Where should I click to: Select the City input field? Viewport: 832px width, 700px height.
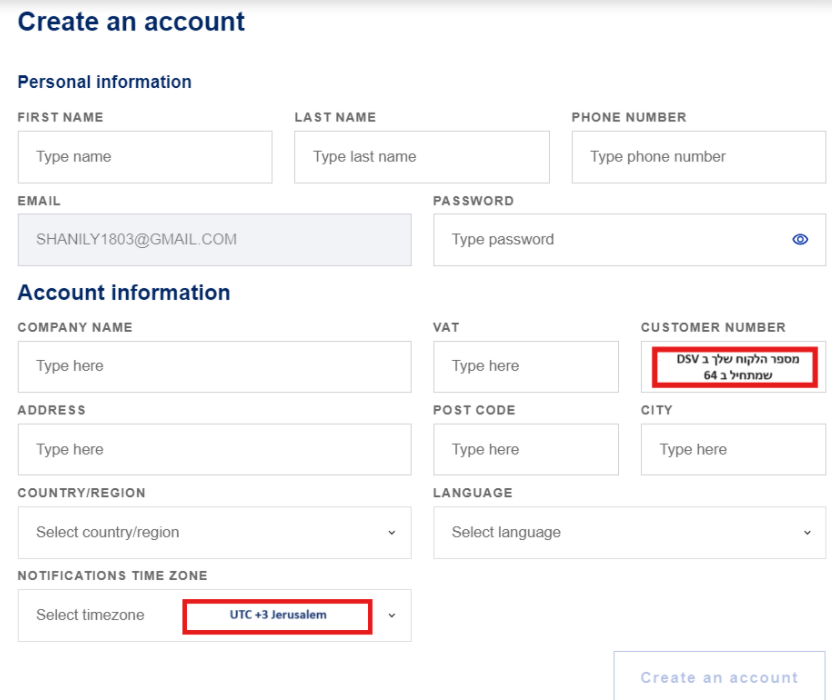[733, 450]
